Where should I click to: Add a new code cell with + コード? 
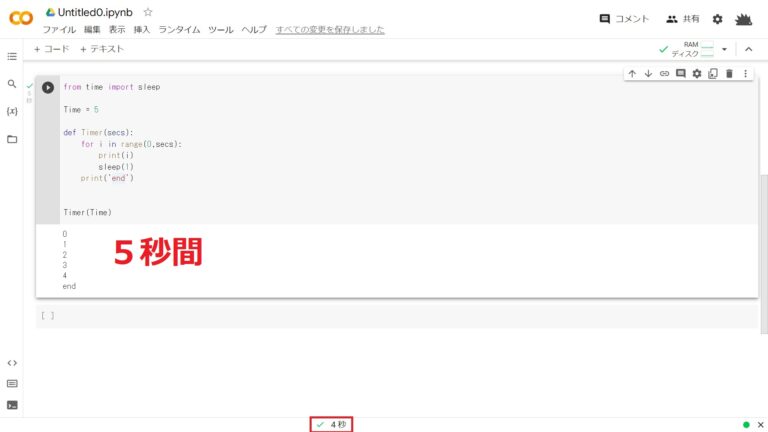point(51,49)
